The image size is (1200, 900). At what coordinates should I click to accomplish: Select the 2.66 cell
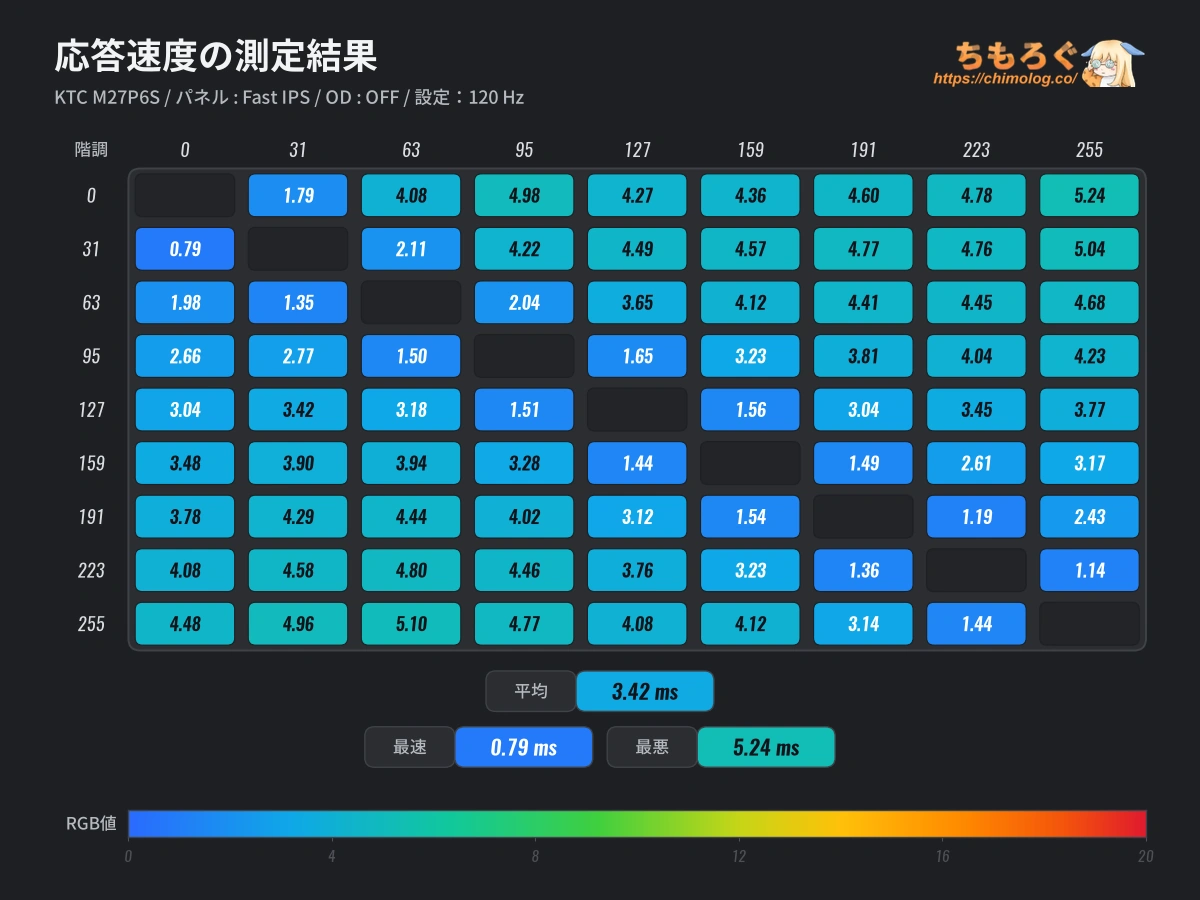click(185, 356)
